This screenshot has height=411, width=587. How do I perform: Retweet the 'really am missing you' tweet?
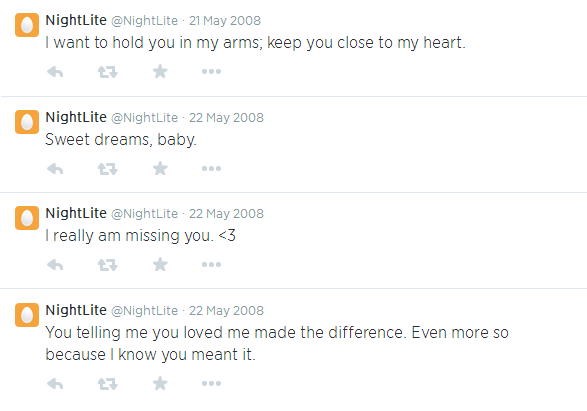(x=107, y=265)
